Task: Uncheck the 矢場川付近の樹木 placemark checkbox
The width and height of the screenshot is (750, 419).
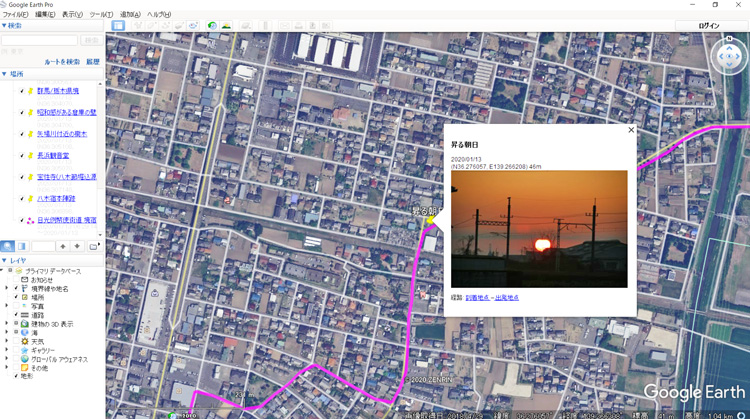Action: 22,134
